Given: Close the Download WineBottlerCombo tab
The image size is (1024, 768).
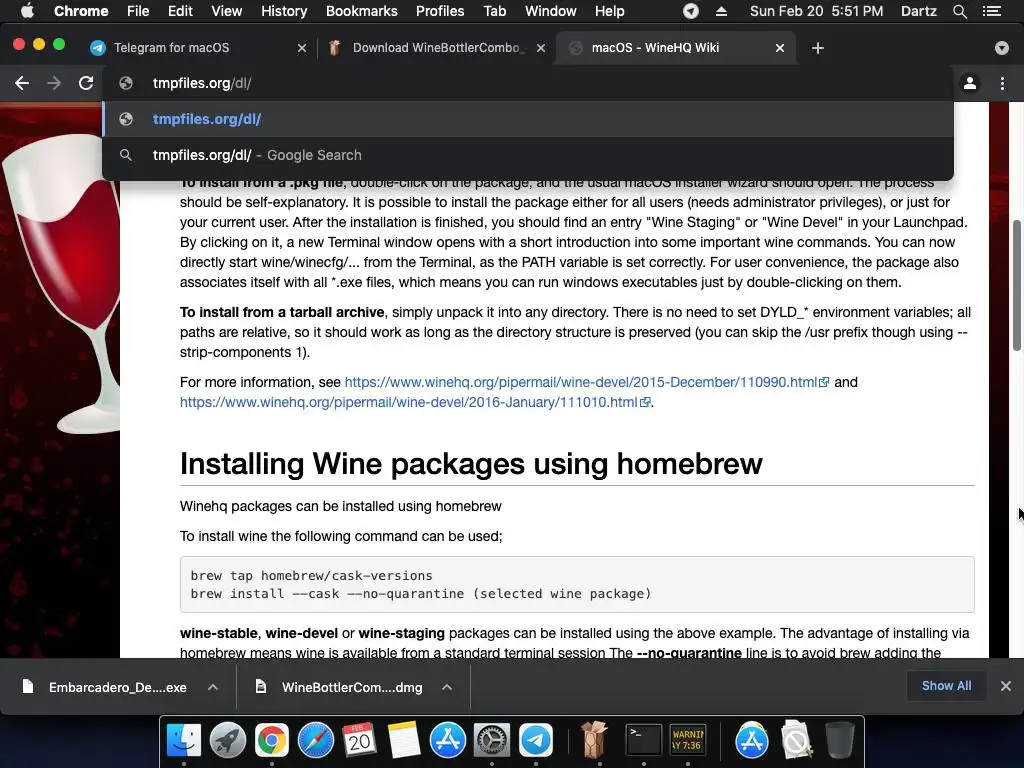Looking at the screenshot, I should tap(541, 48).
